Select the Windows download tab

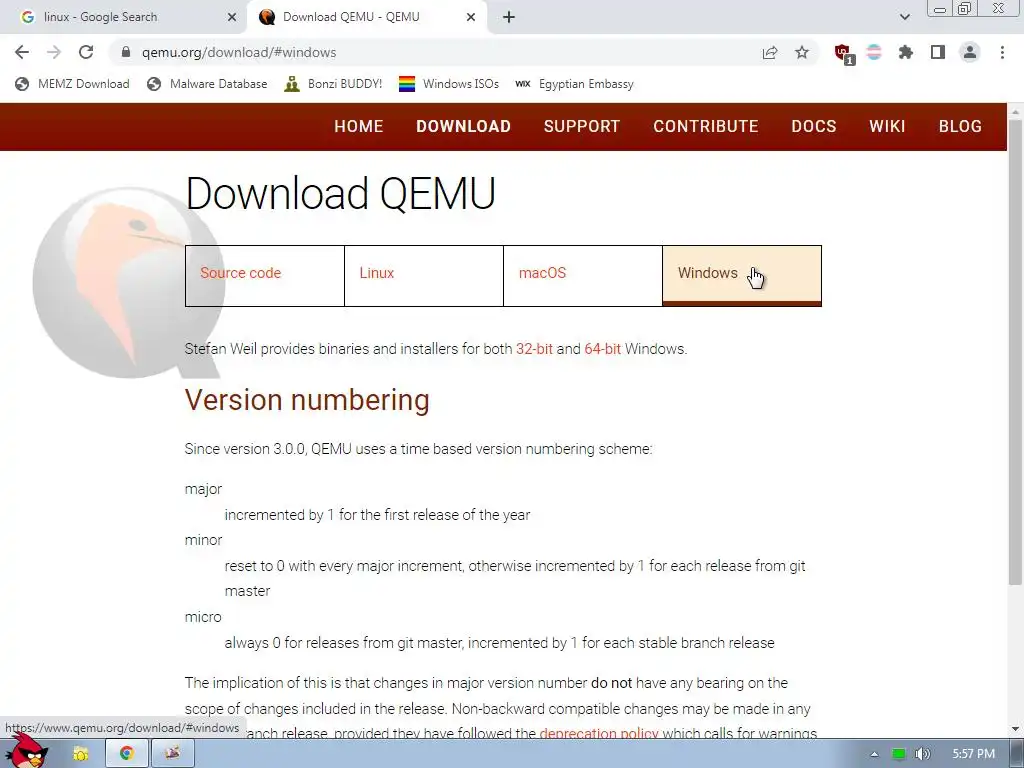[742, 276]
